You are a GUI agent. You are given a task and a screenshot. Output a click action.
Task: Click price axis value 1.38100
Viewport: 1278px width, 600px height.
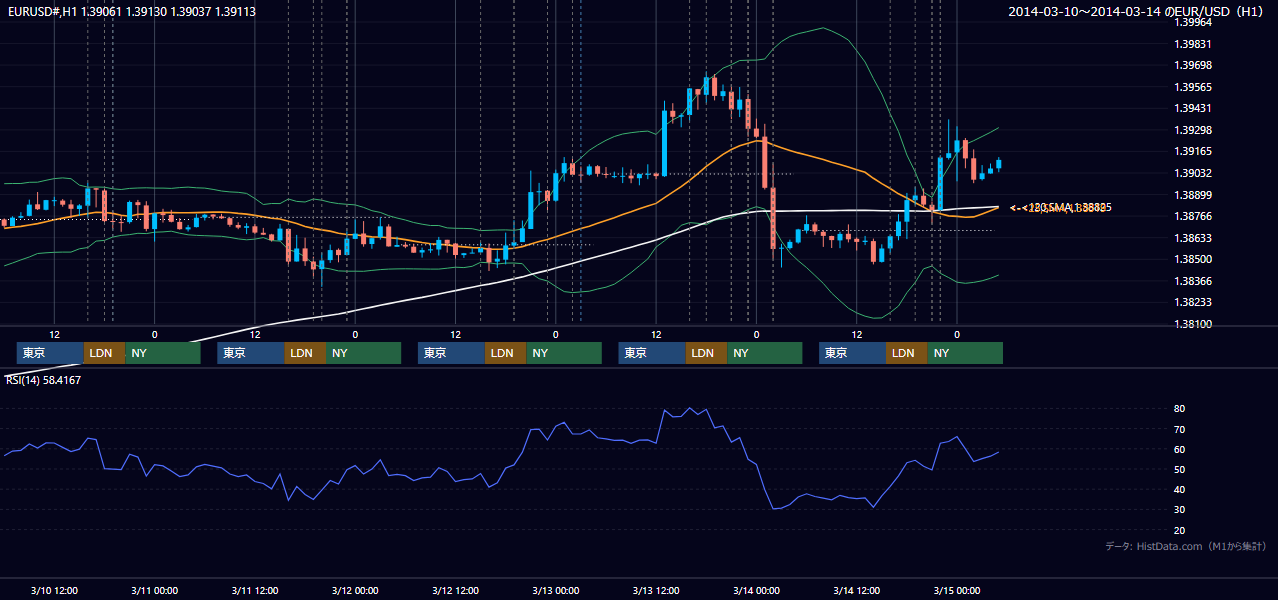(x=1192, y=324)
